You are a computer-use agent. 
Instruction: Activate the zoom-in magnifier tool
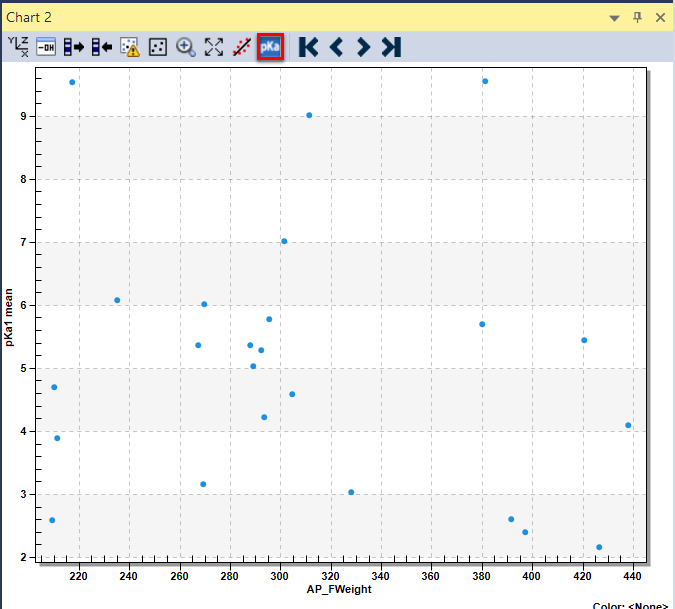(186, 46)
